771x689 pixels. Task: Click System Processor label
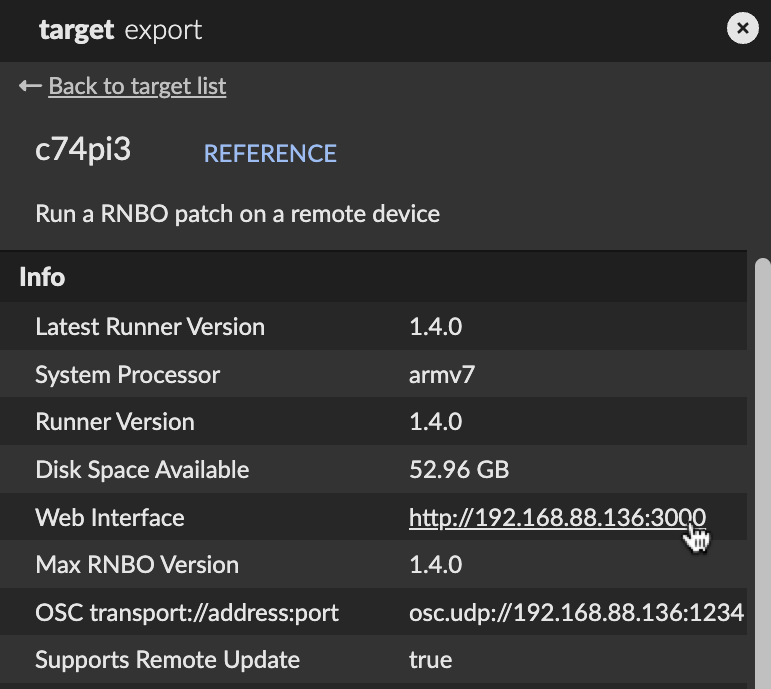pos(127,375)
